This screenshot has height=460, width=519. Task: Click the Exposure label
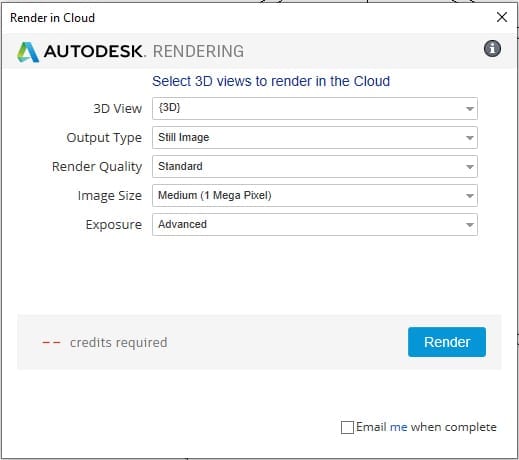click(114, 225)
